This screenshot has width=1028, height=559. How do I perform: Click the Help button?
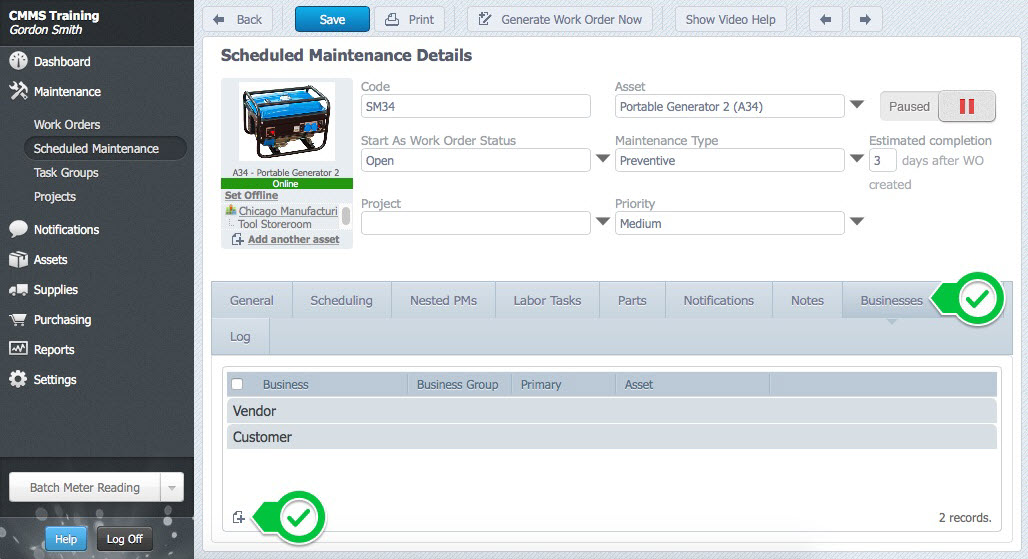(66, 539)
